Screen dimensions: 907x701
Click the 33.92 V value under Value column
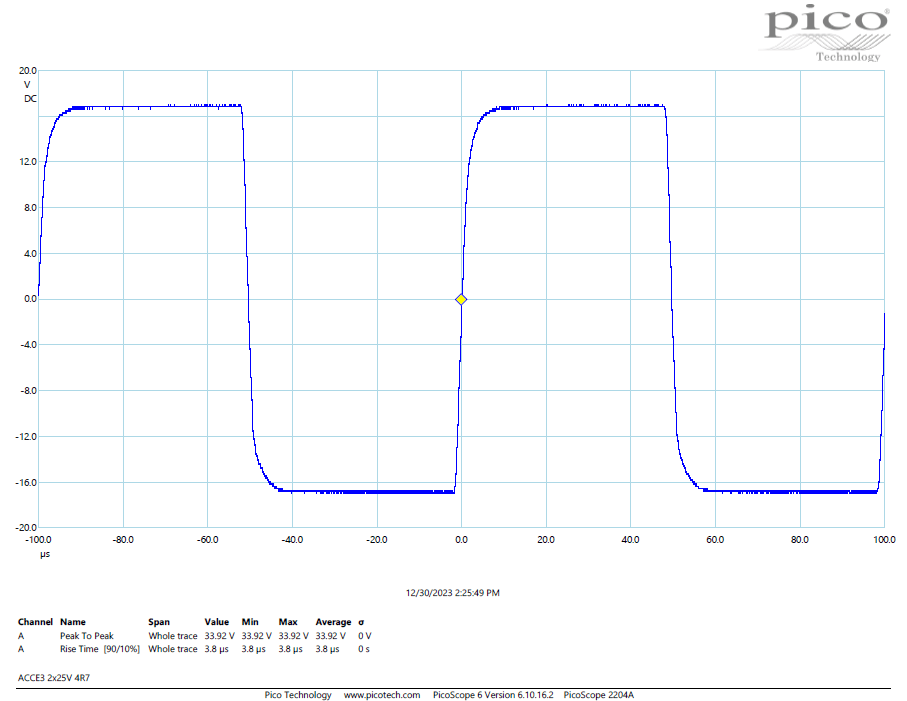click(x=219, y=636)
